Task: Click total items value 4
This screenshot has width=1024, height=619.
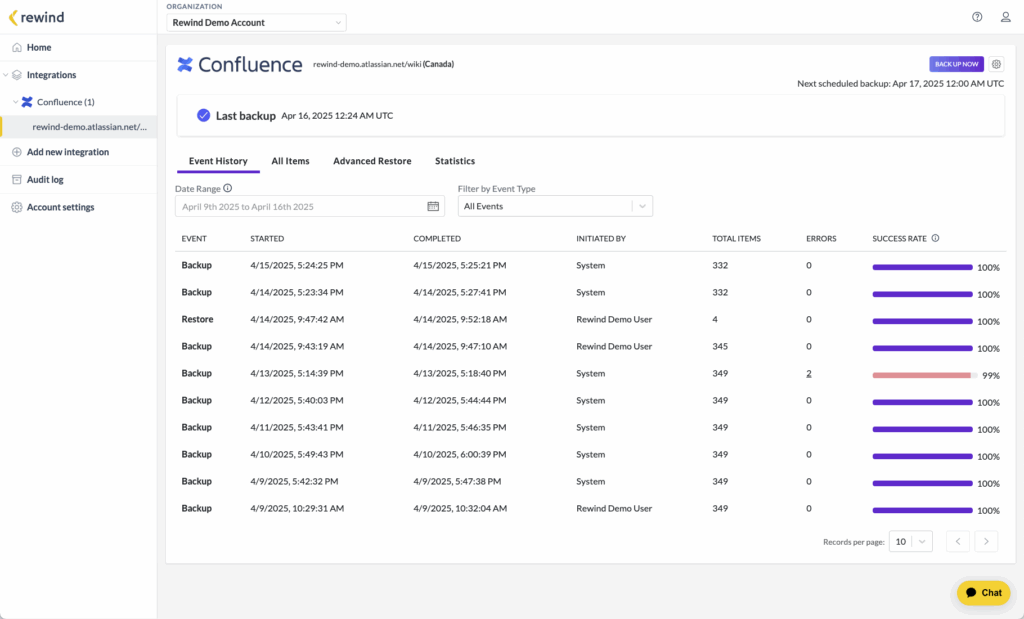Action: (714, 319)
